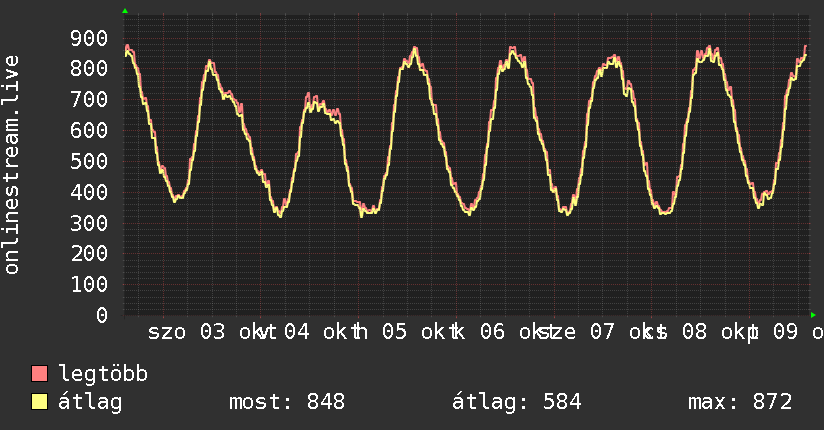This screenshot has height=430, width=824.
Task: Click the 07 okt date label
Action: (622, 332)
